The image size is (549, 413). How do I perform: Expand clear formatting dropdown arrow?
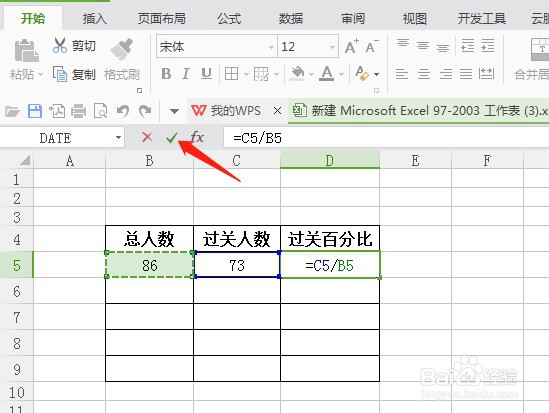[x=376, y=74]
